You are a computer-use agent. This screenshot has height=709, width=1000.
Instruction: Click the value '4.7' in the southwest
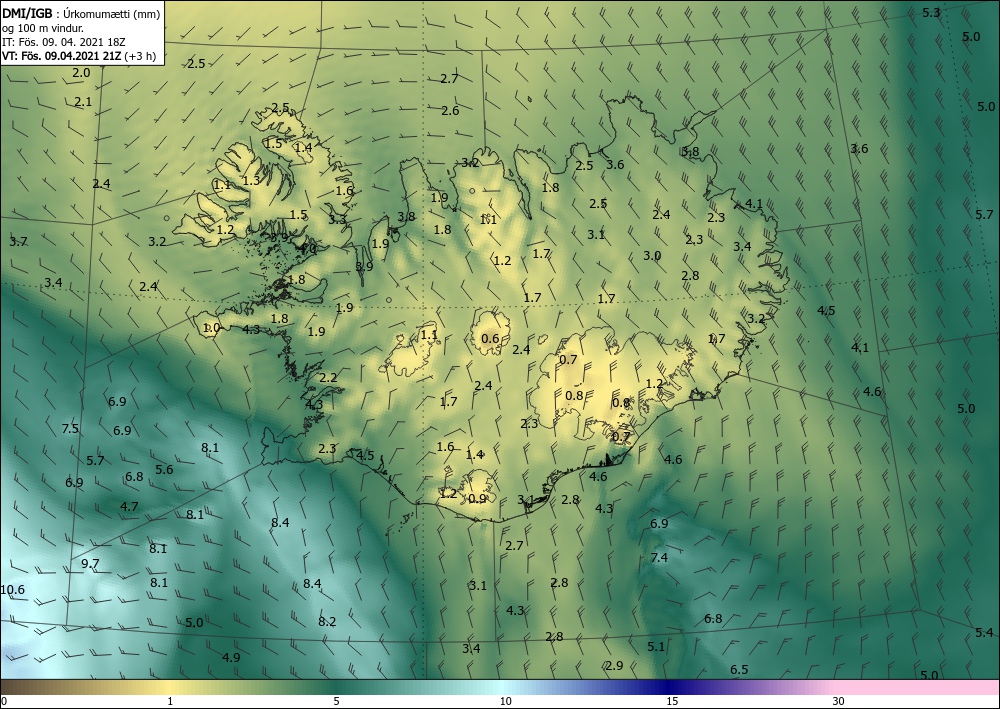tap(129, 507)
